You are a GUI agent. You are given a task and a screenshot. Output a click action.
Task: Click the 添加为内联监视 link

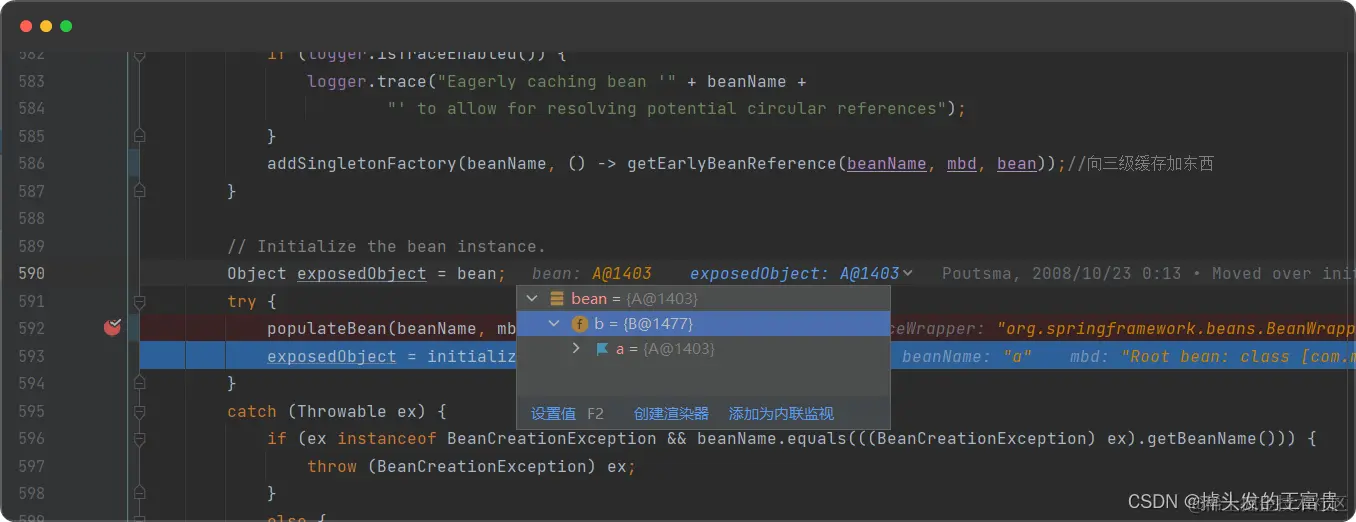781,413
